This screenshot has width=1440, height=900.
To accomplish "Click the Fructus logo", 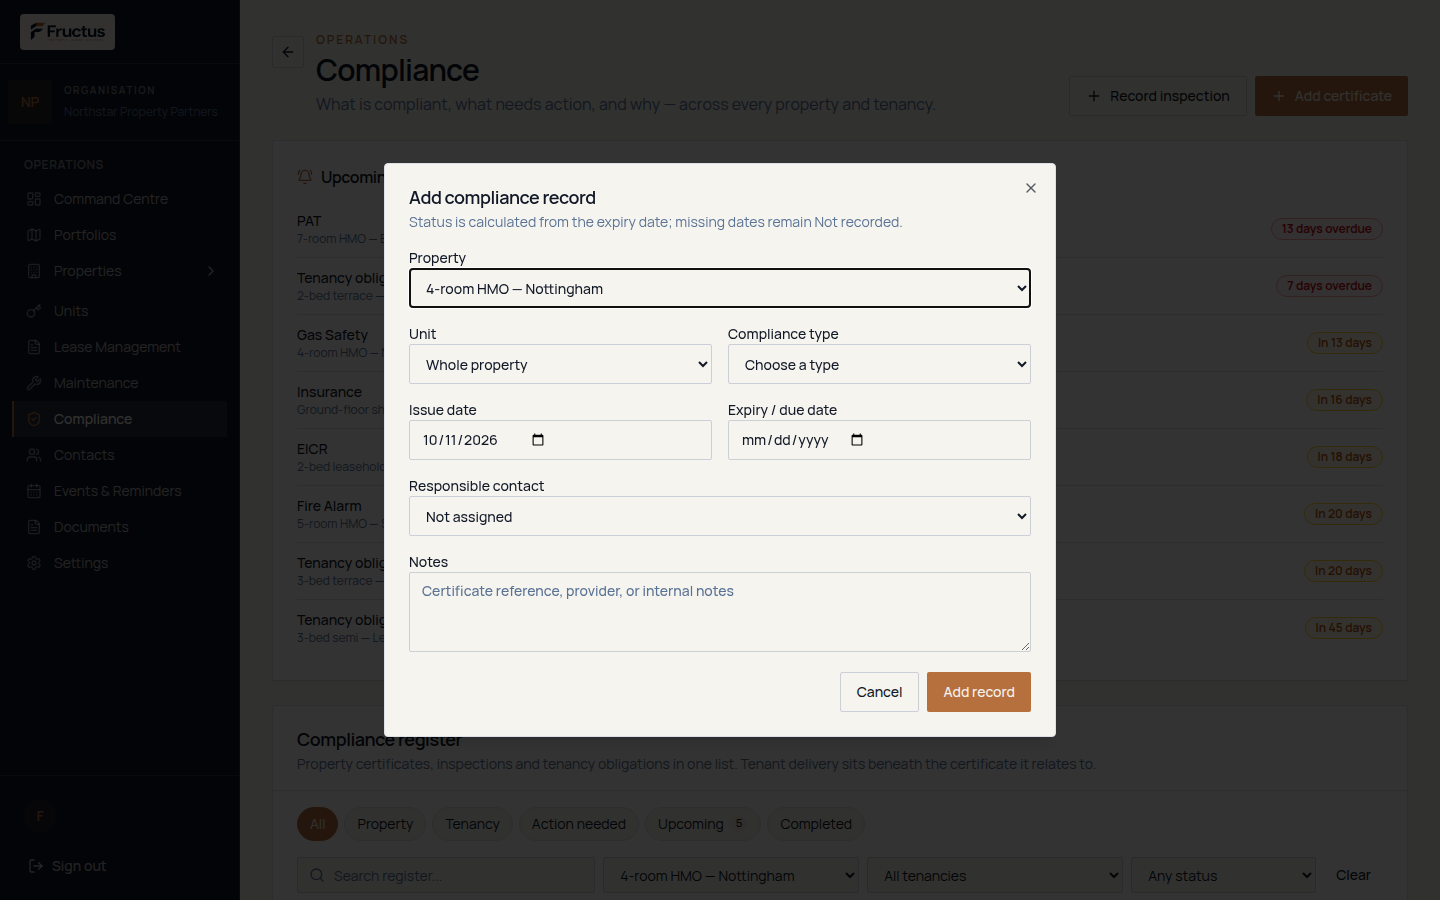I will (68, 32).
